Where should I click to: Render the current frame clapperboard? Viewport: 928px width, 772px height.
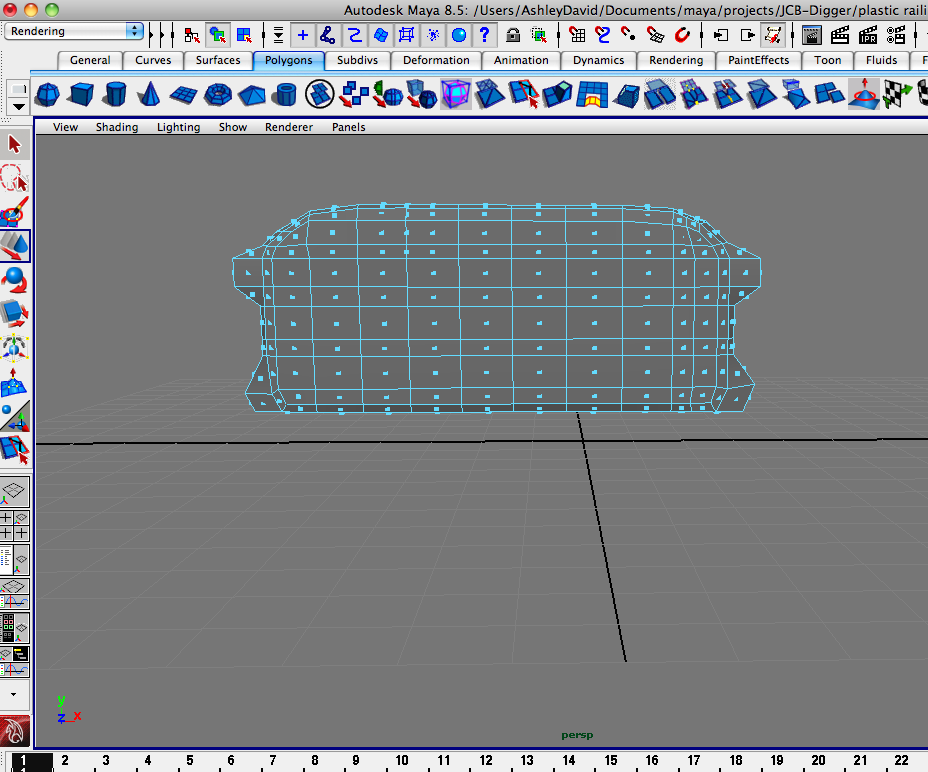pyautogui.click(x=840, y=36)
